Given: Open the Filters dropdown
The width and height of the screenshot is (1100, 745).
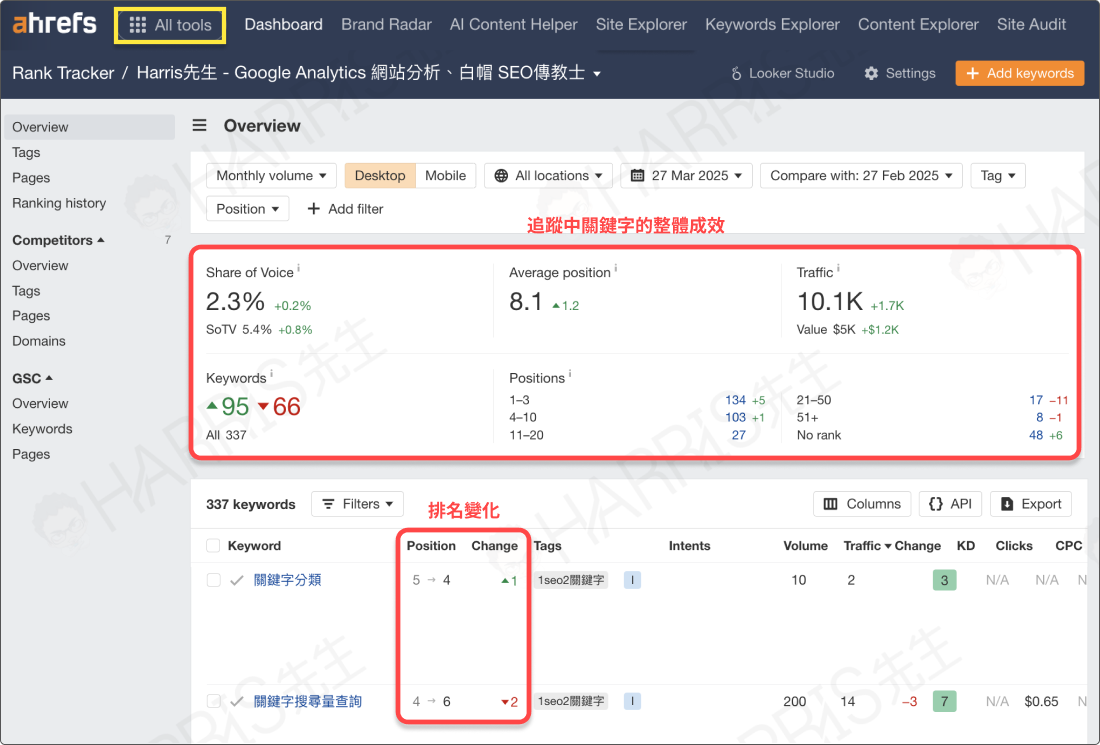Looking at the screenshot, I should click(x=357, y=504).
